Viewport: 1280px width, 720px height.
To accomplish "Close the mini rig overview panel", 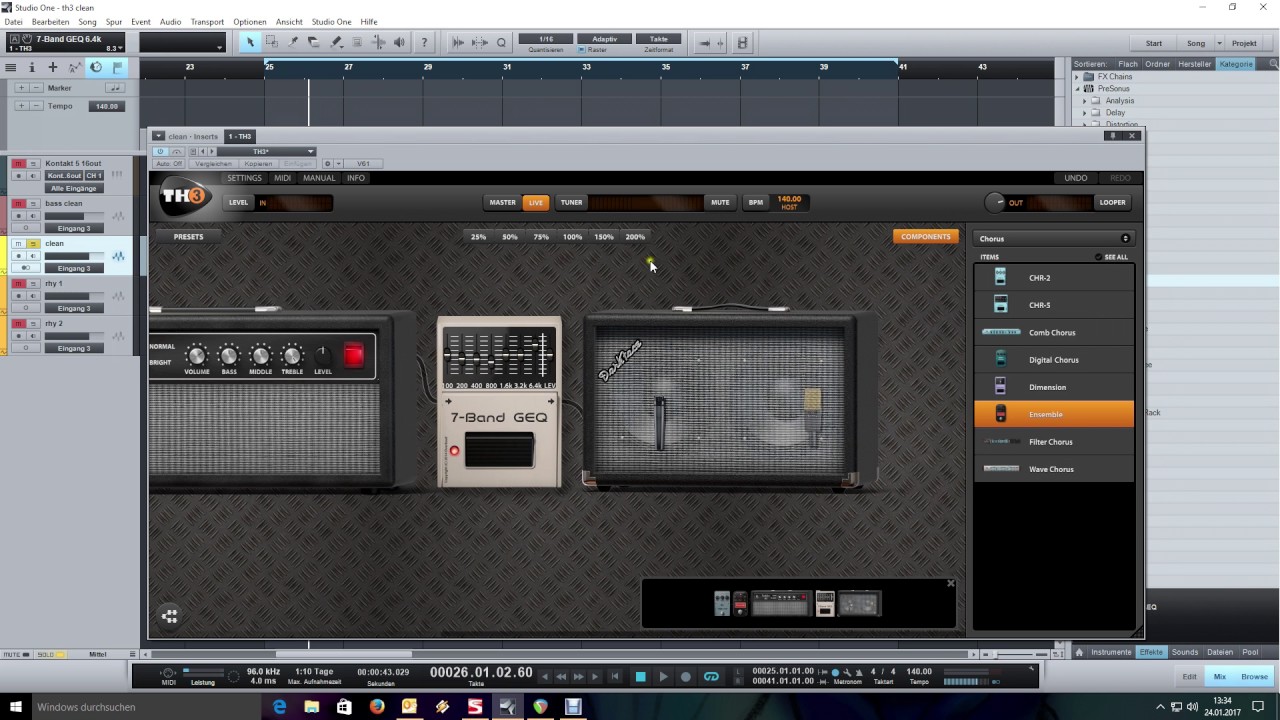I will [x=951, y=584].
